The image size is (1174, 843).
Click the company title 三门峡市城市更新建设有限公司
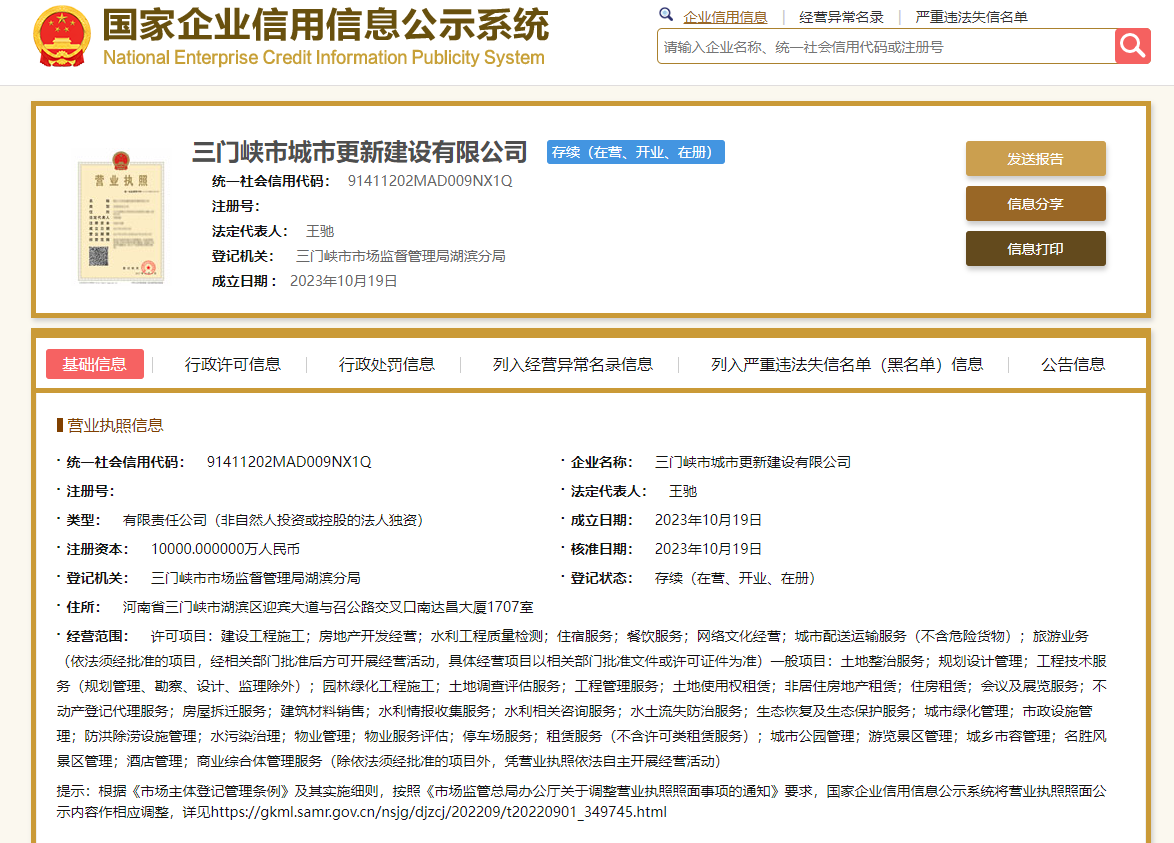click(360, 152)
